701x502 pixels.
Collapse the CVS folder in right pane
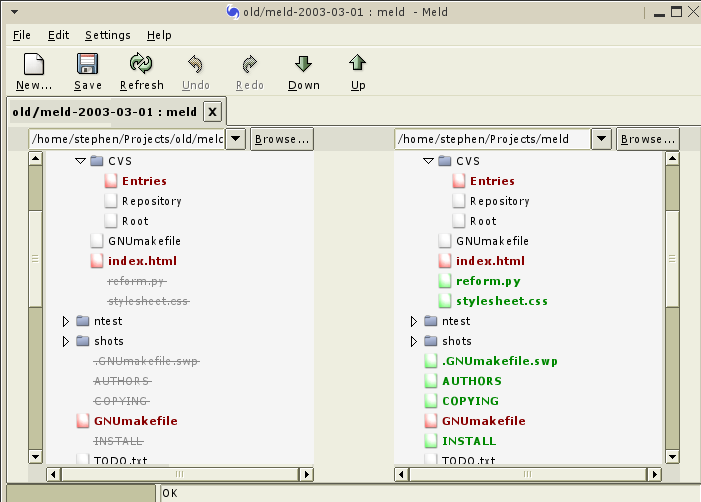point(428,161)
